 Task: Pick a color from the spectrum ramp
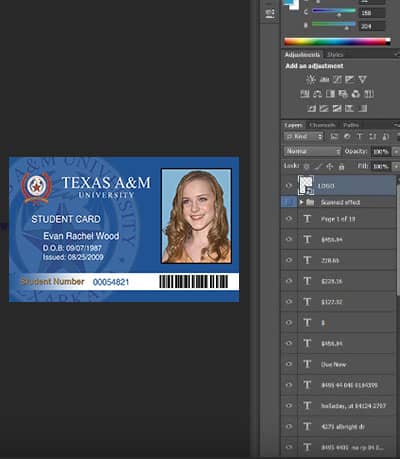point(337,41)
